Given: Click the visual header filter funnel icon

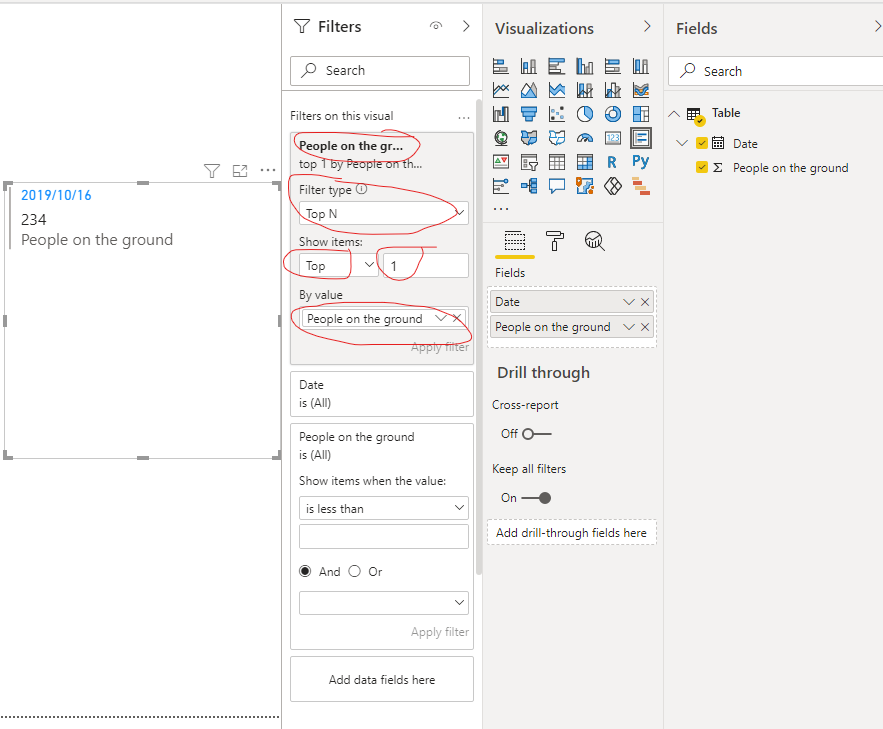Looking at the screenshot, I should coord(212,171).
